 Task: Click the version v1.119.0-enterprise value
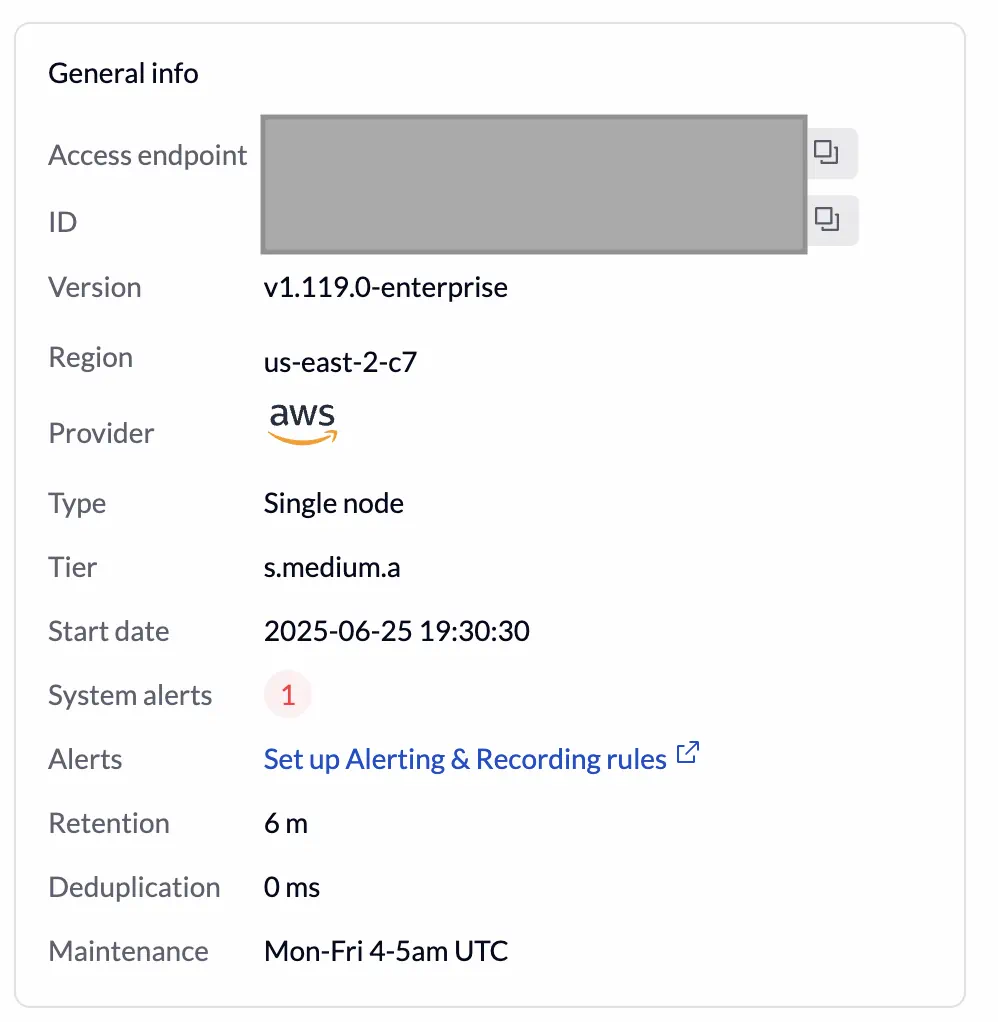tap(385, 287)
